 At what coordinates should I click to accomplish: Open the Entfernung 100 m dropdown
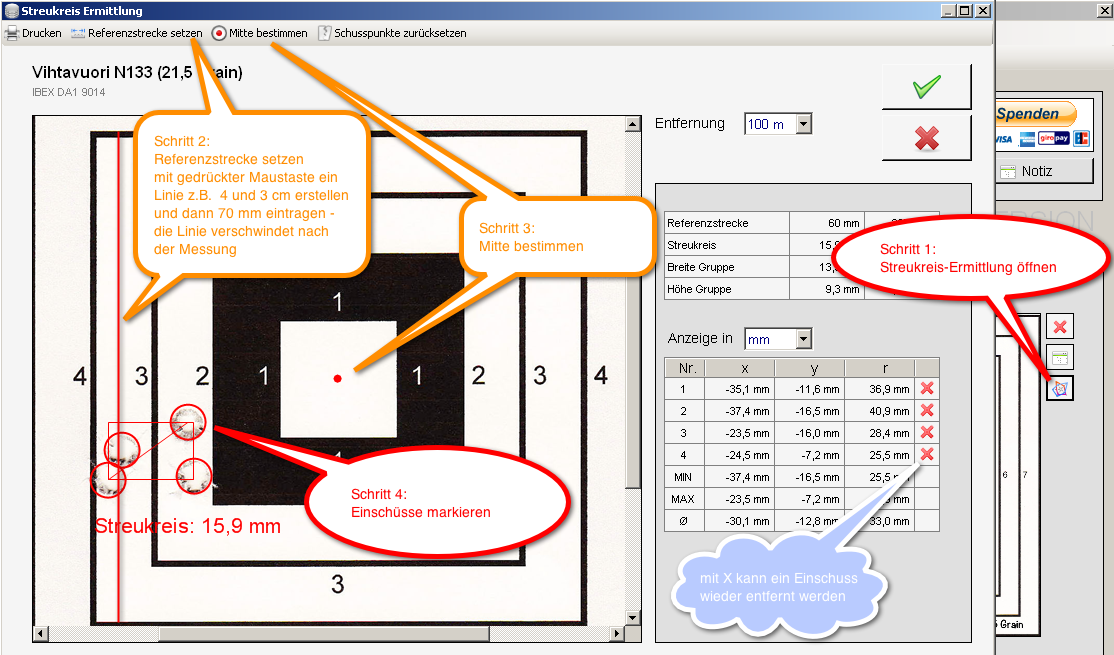pyautogui.click(x=804, y=124)
